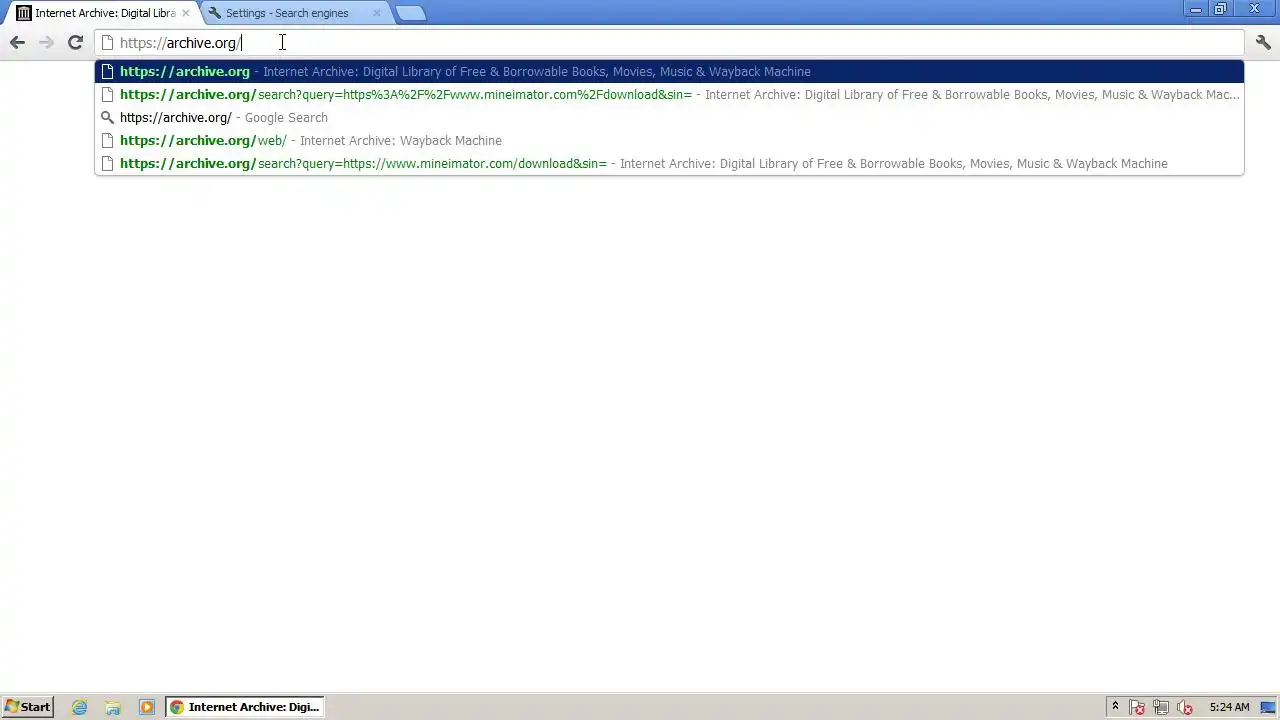Open Windows Explorer folder in the taskbar
Image resolution: width=1280 pixels, height=720 pixels.
[x=113, y=707]
